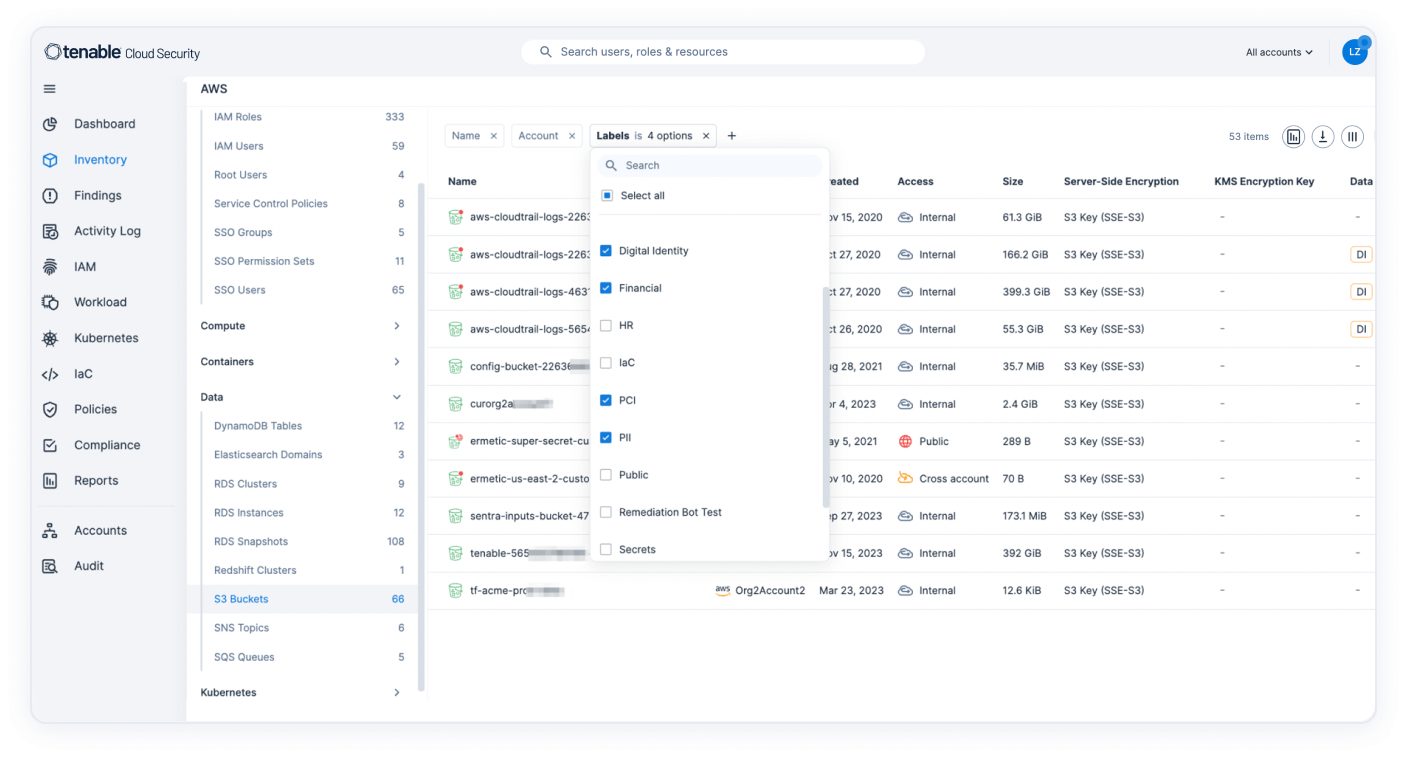This screenshot has height=758, width=1407.
Task: Check the HR label checkbox
Action: point(606,326)
